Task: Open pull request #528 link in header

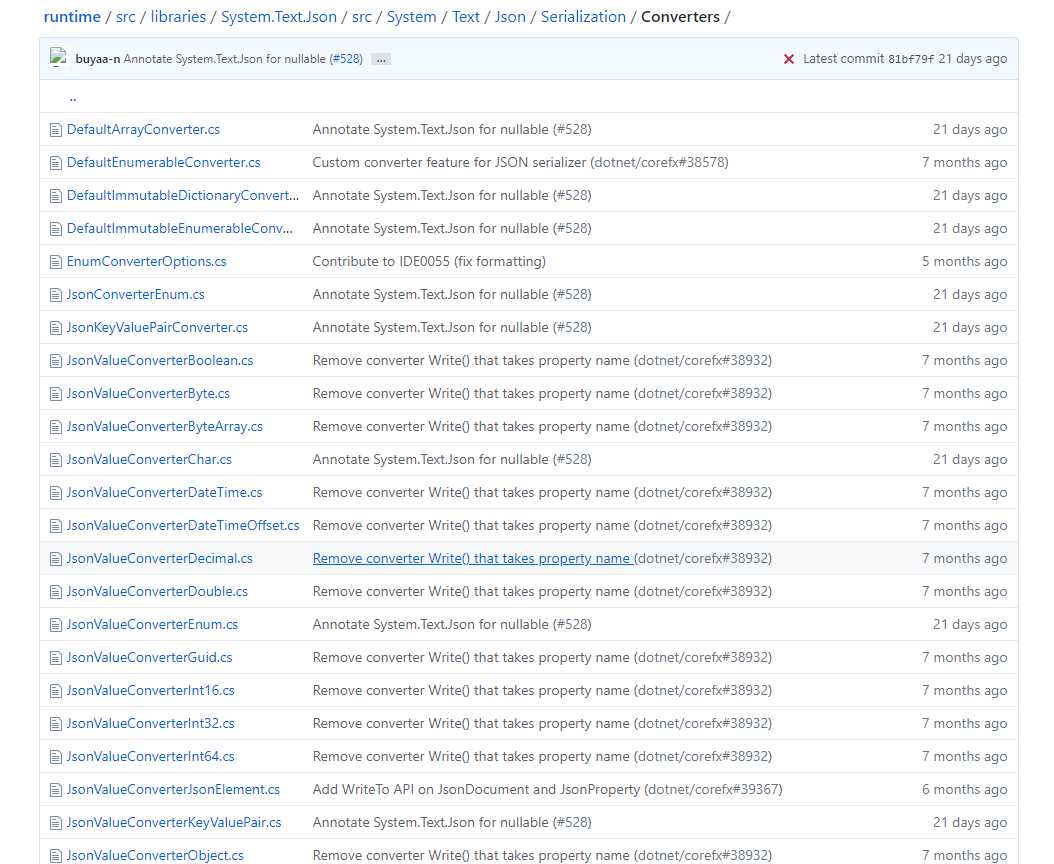Action: coord(346,59)
